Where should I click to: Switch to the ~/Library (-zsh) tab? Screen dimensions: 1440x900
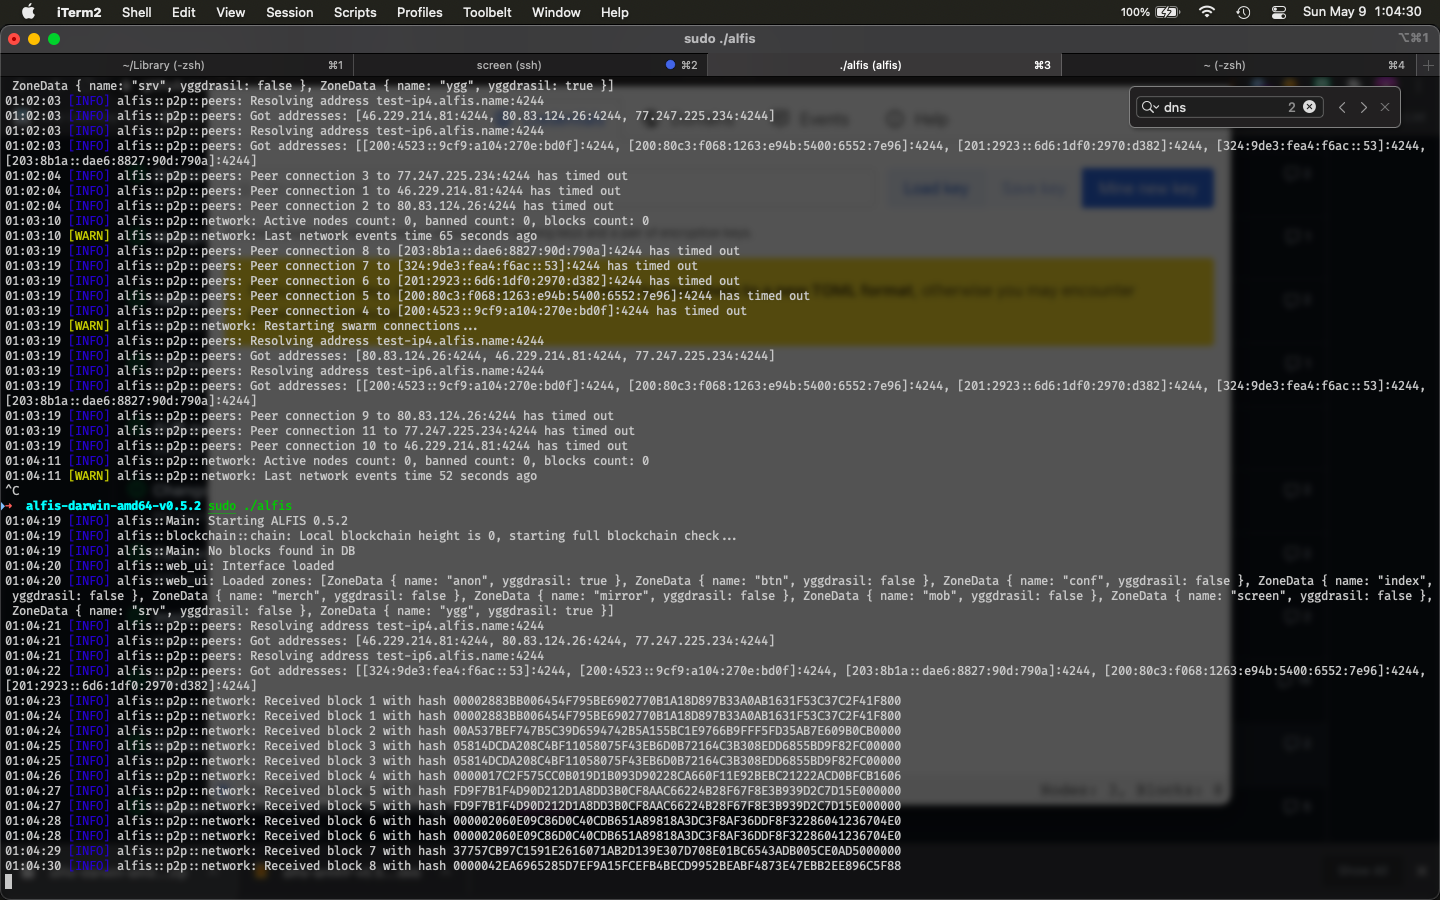(x=177, y=65)
